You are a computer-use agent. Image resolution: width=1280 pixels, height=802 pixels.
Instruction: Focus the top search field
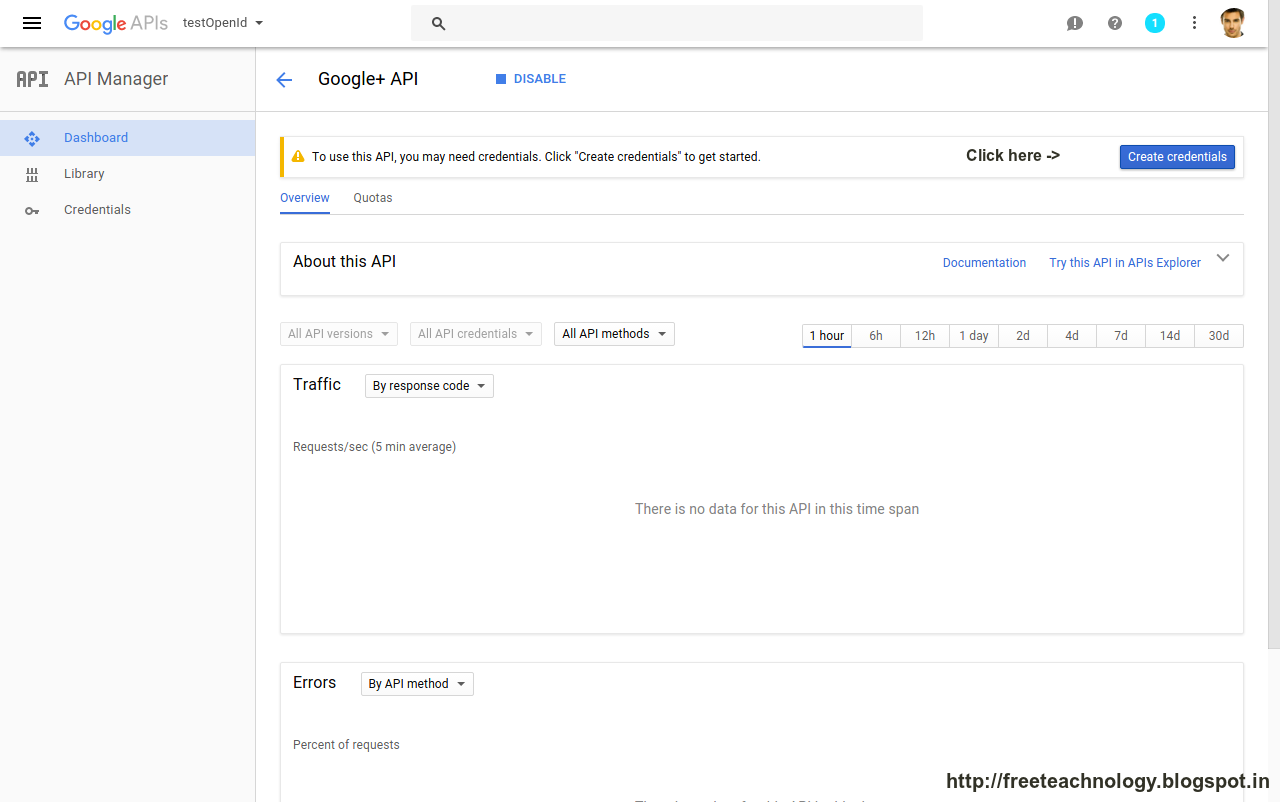(x=667, y=23)
